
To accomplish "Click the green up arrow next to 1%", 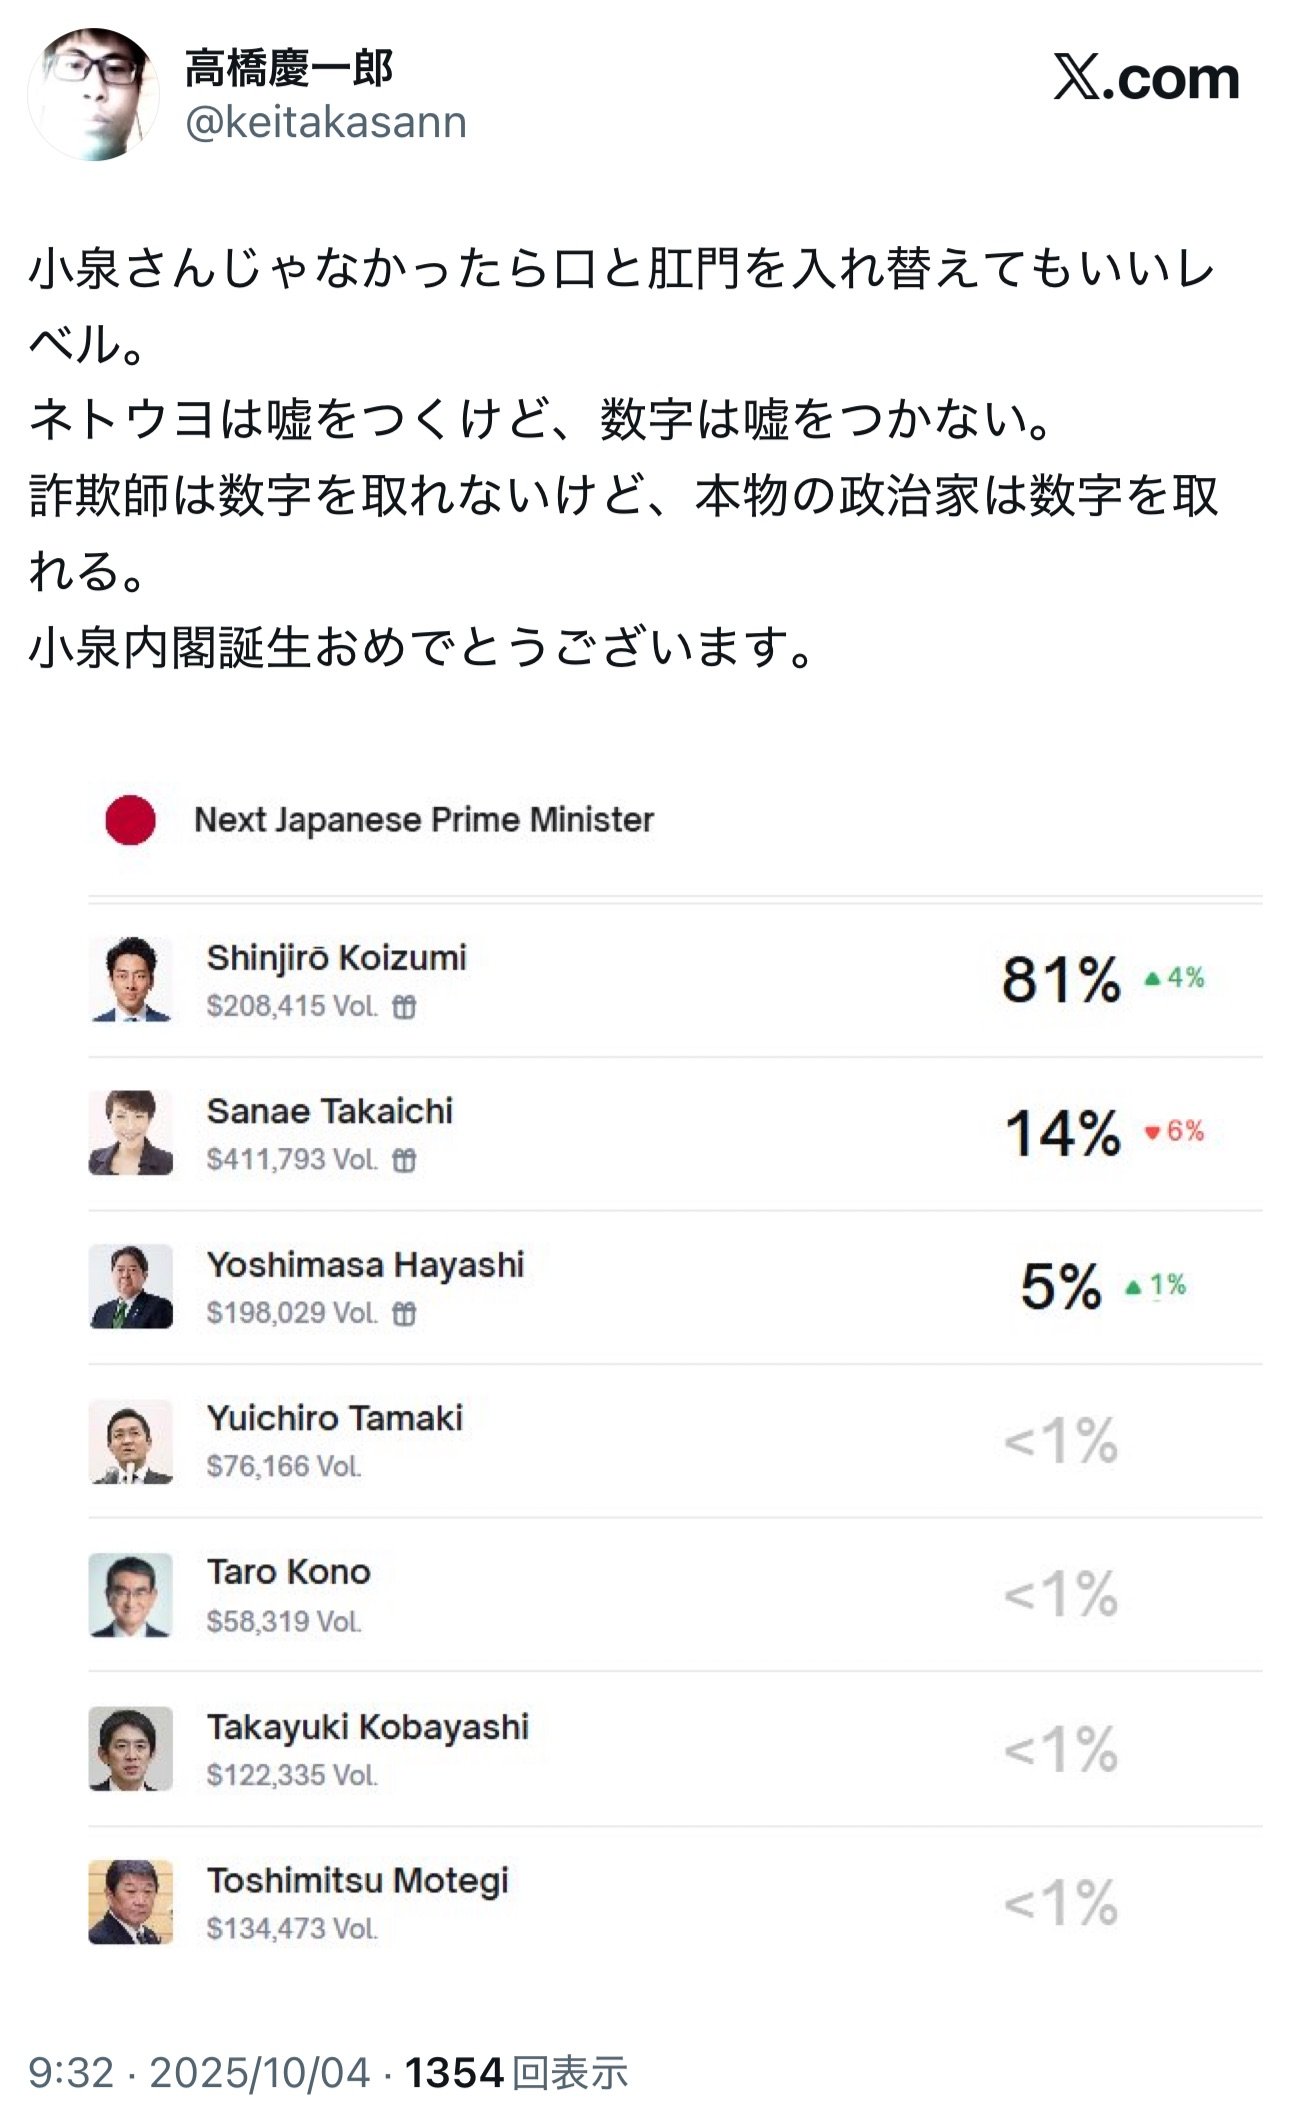I will point(1133,1287).
